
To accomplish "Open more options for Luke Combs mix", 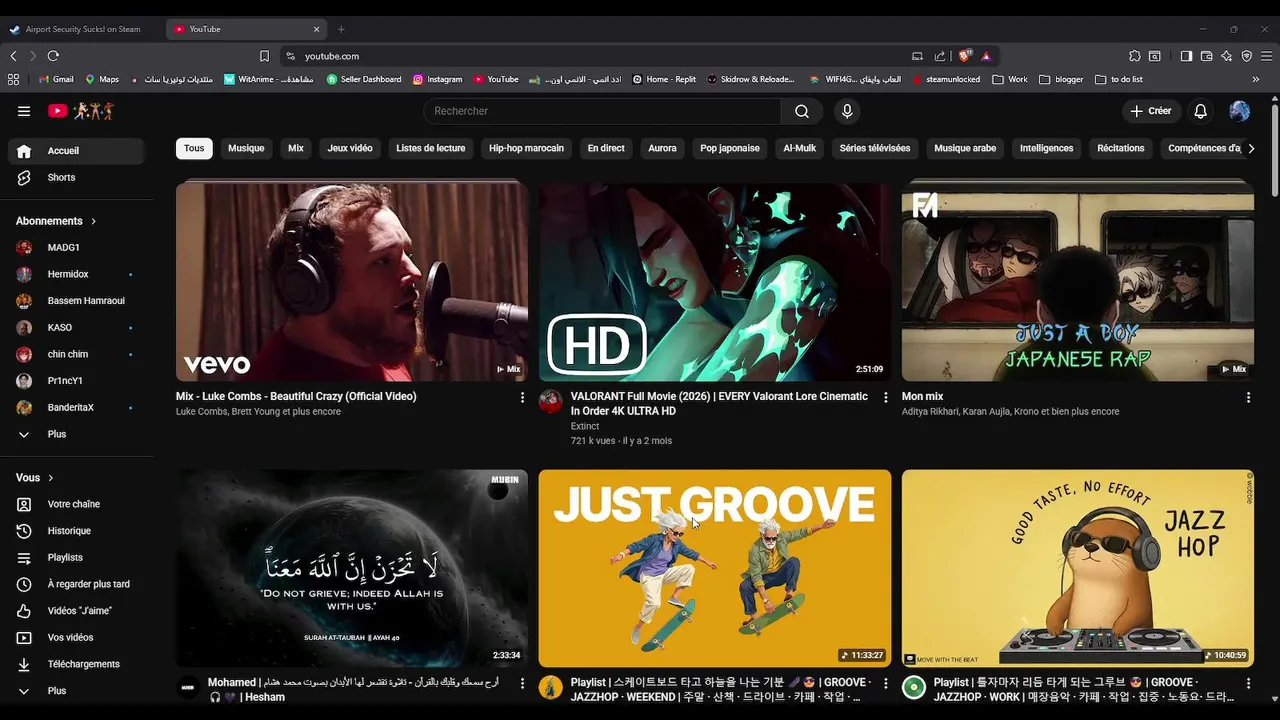I will coord(522,397).
